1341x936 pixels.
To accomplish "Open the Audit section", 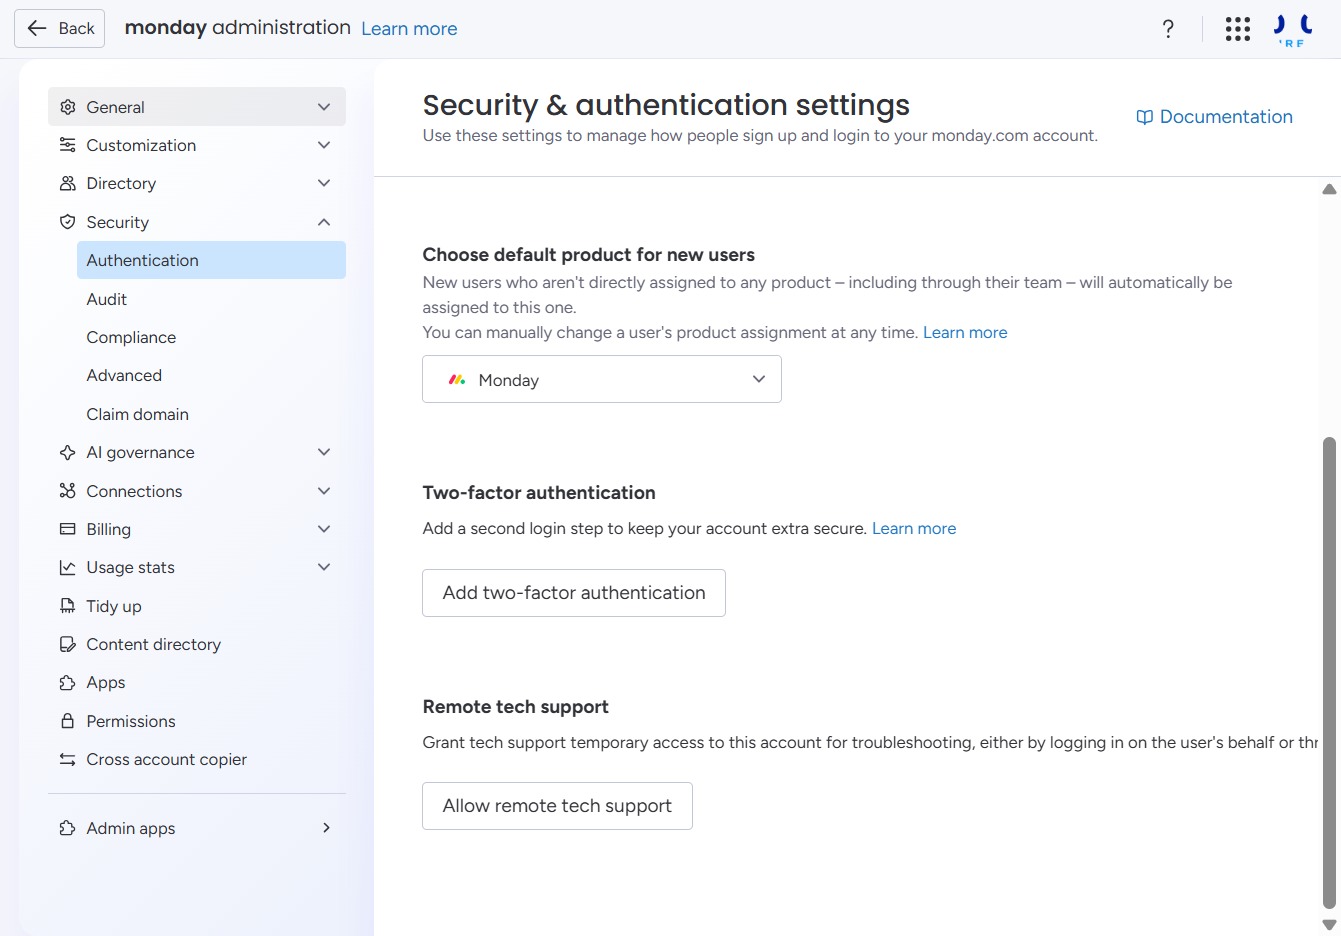I will (x=211, y=299).
